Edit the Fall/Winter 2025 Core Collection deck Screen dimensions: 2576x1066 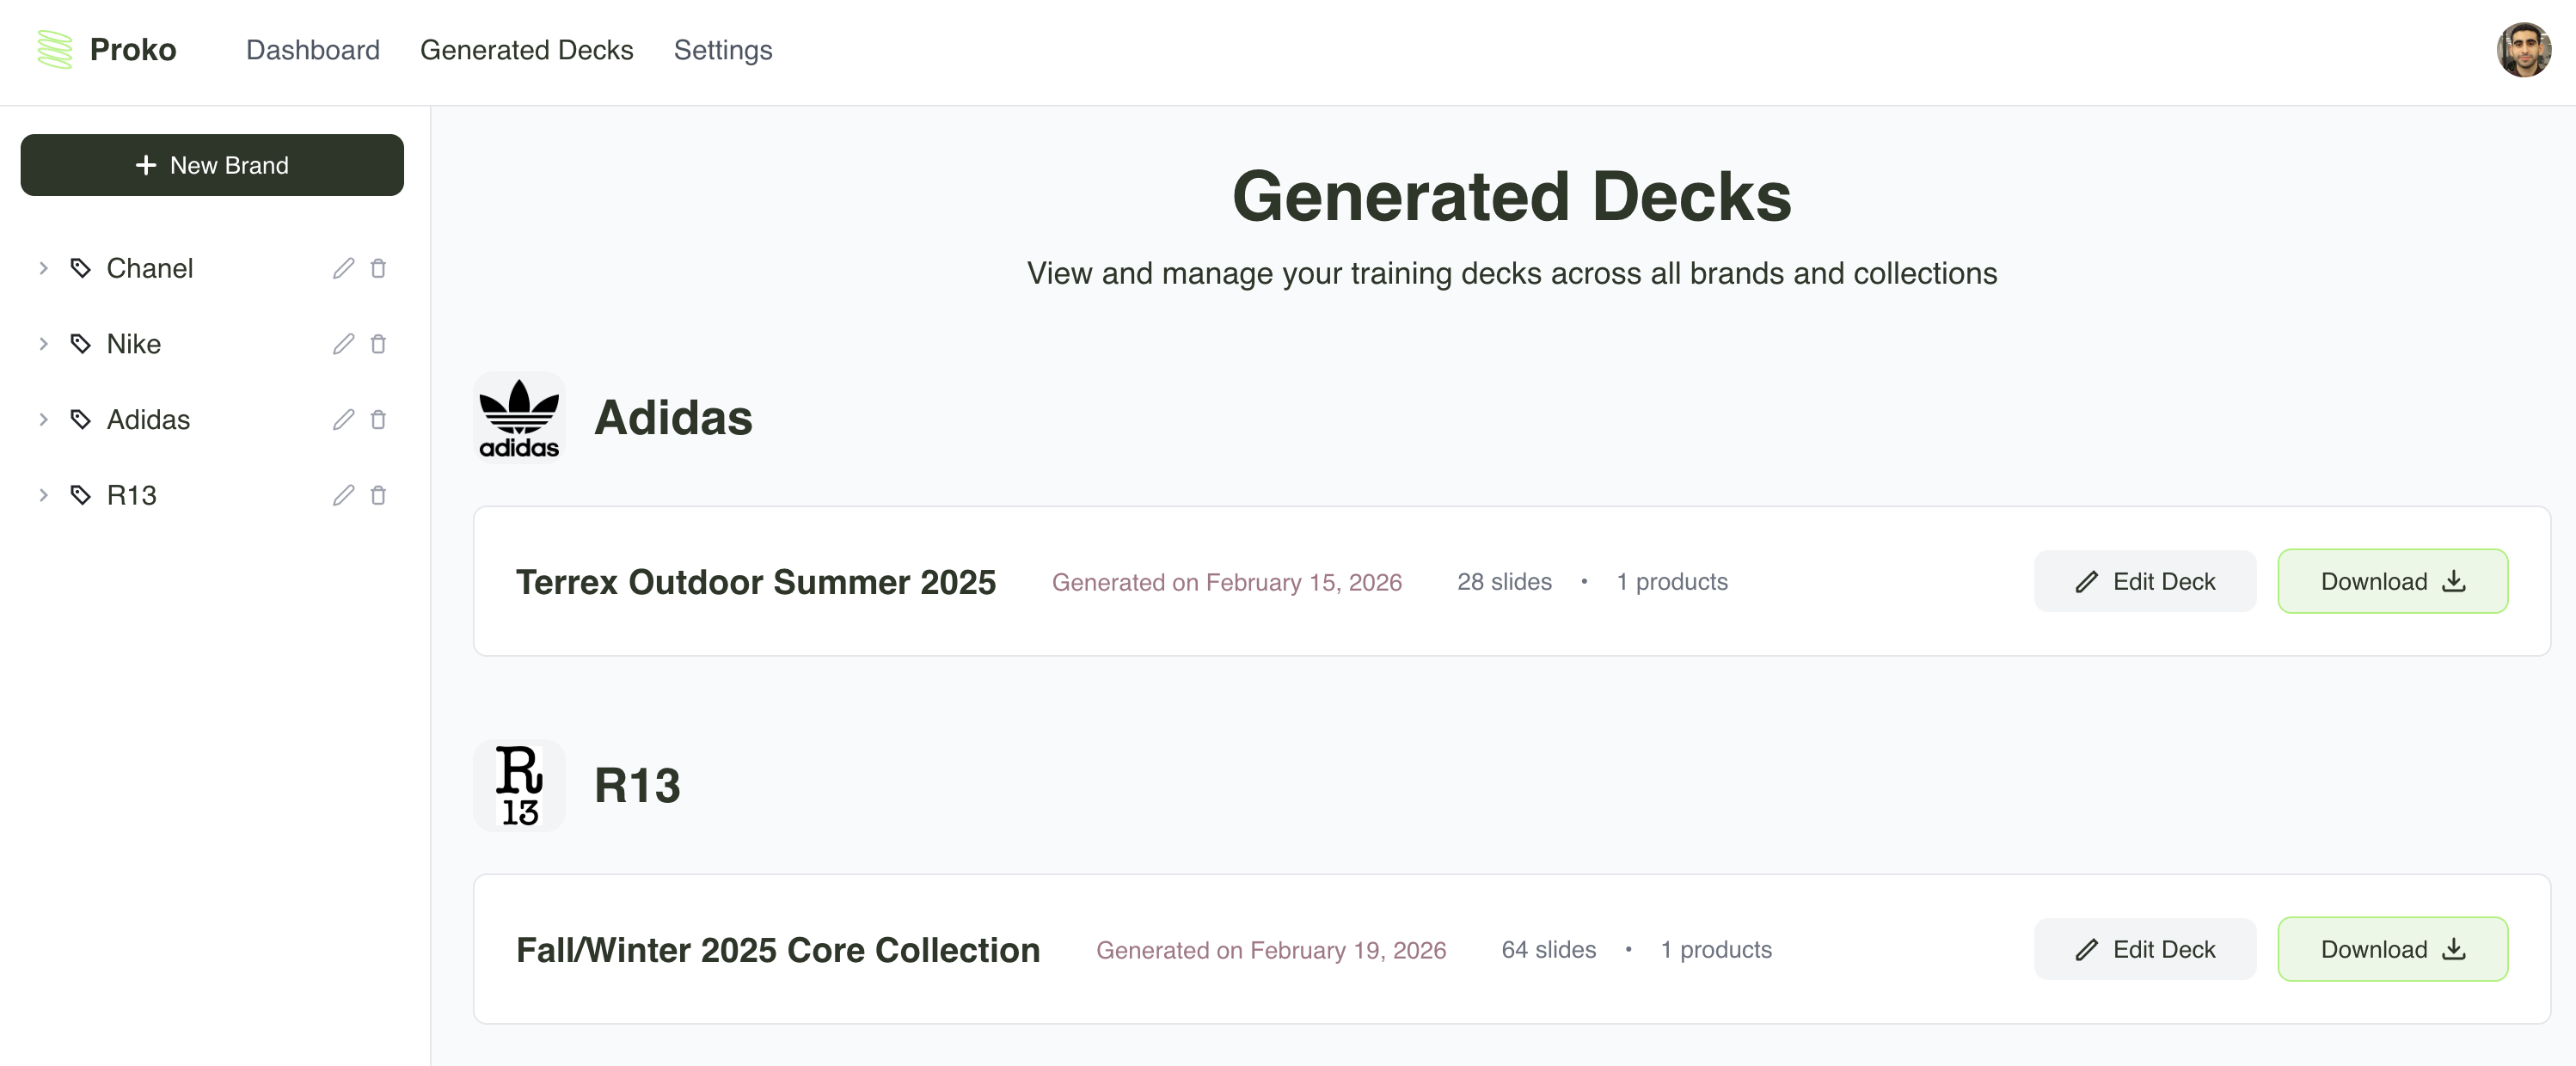tap(2144, 949)
